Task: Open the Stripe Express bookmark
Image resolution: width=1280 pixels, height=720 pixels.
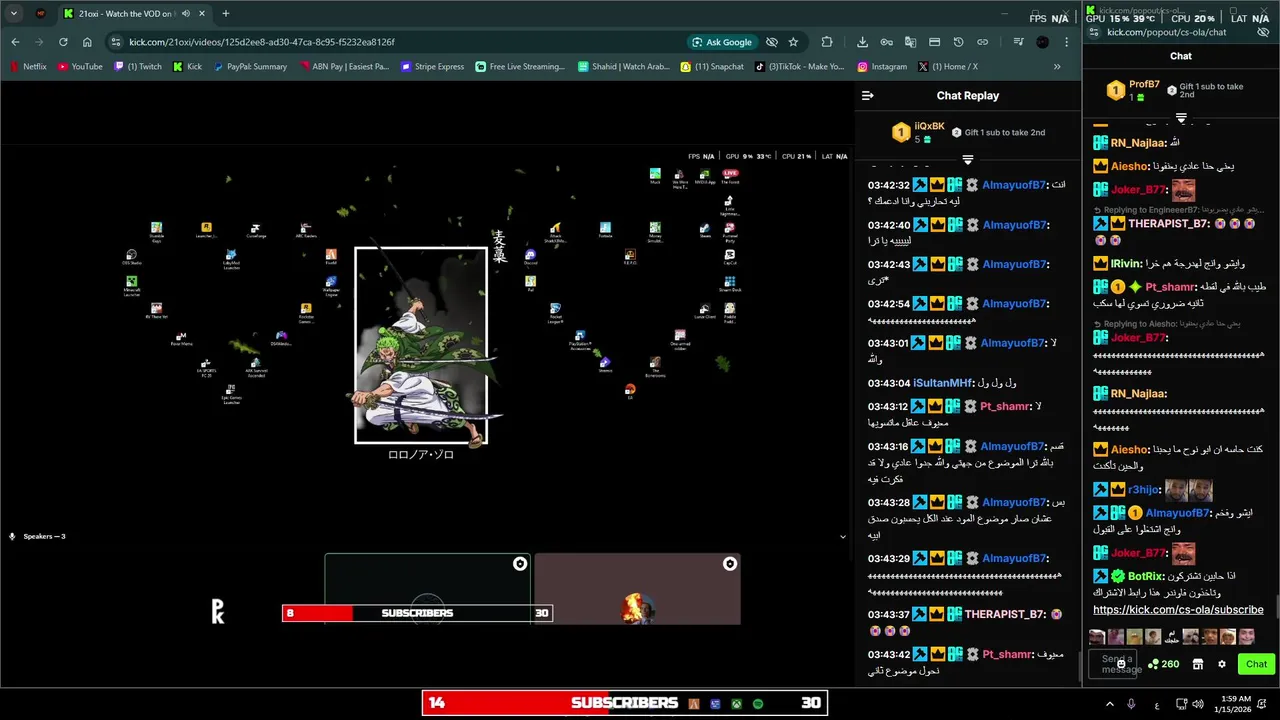Action: 432,67
